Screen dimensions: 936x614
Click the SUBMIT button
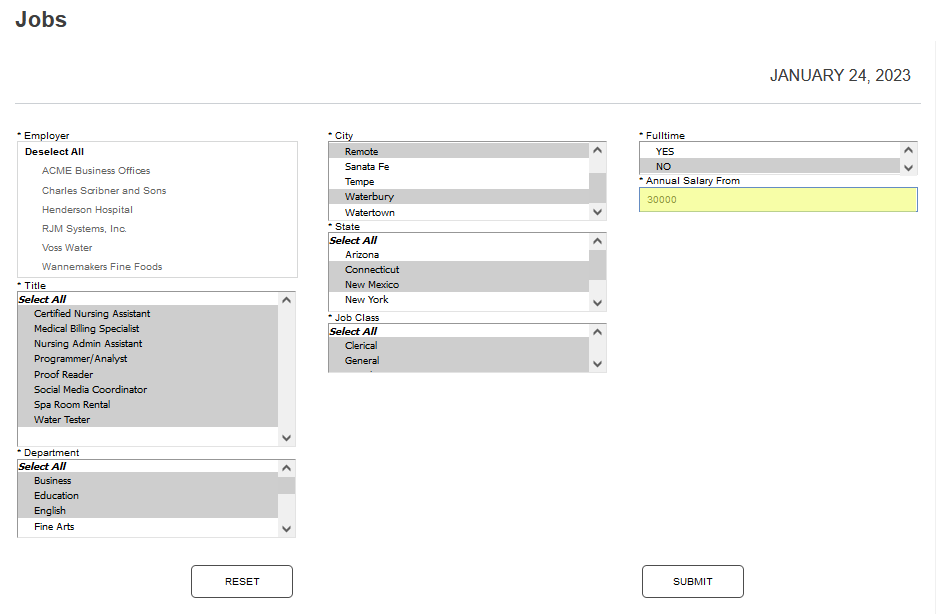pos(692,581)
